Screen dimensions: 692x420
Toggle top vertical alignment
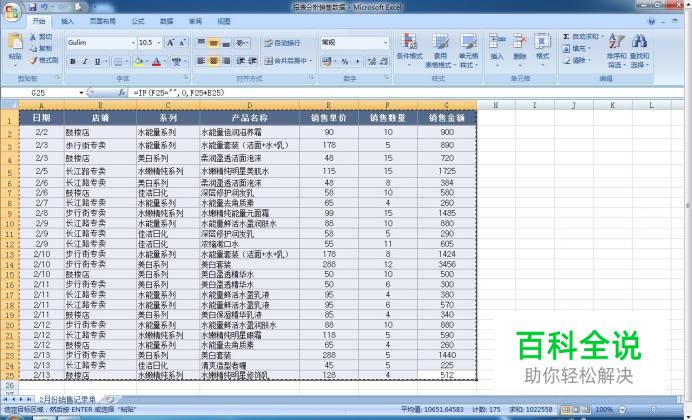(x=201, y=43)
